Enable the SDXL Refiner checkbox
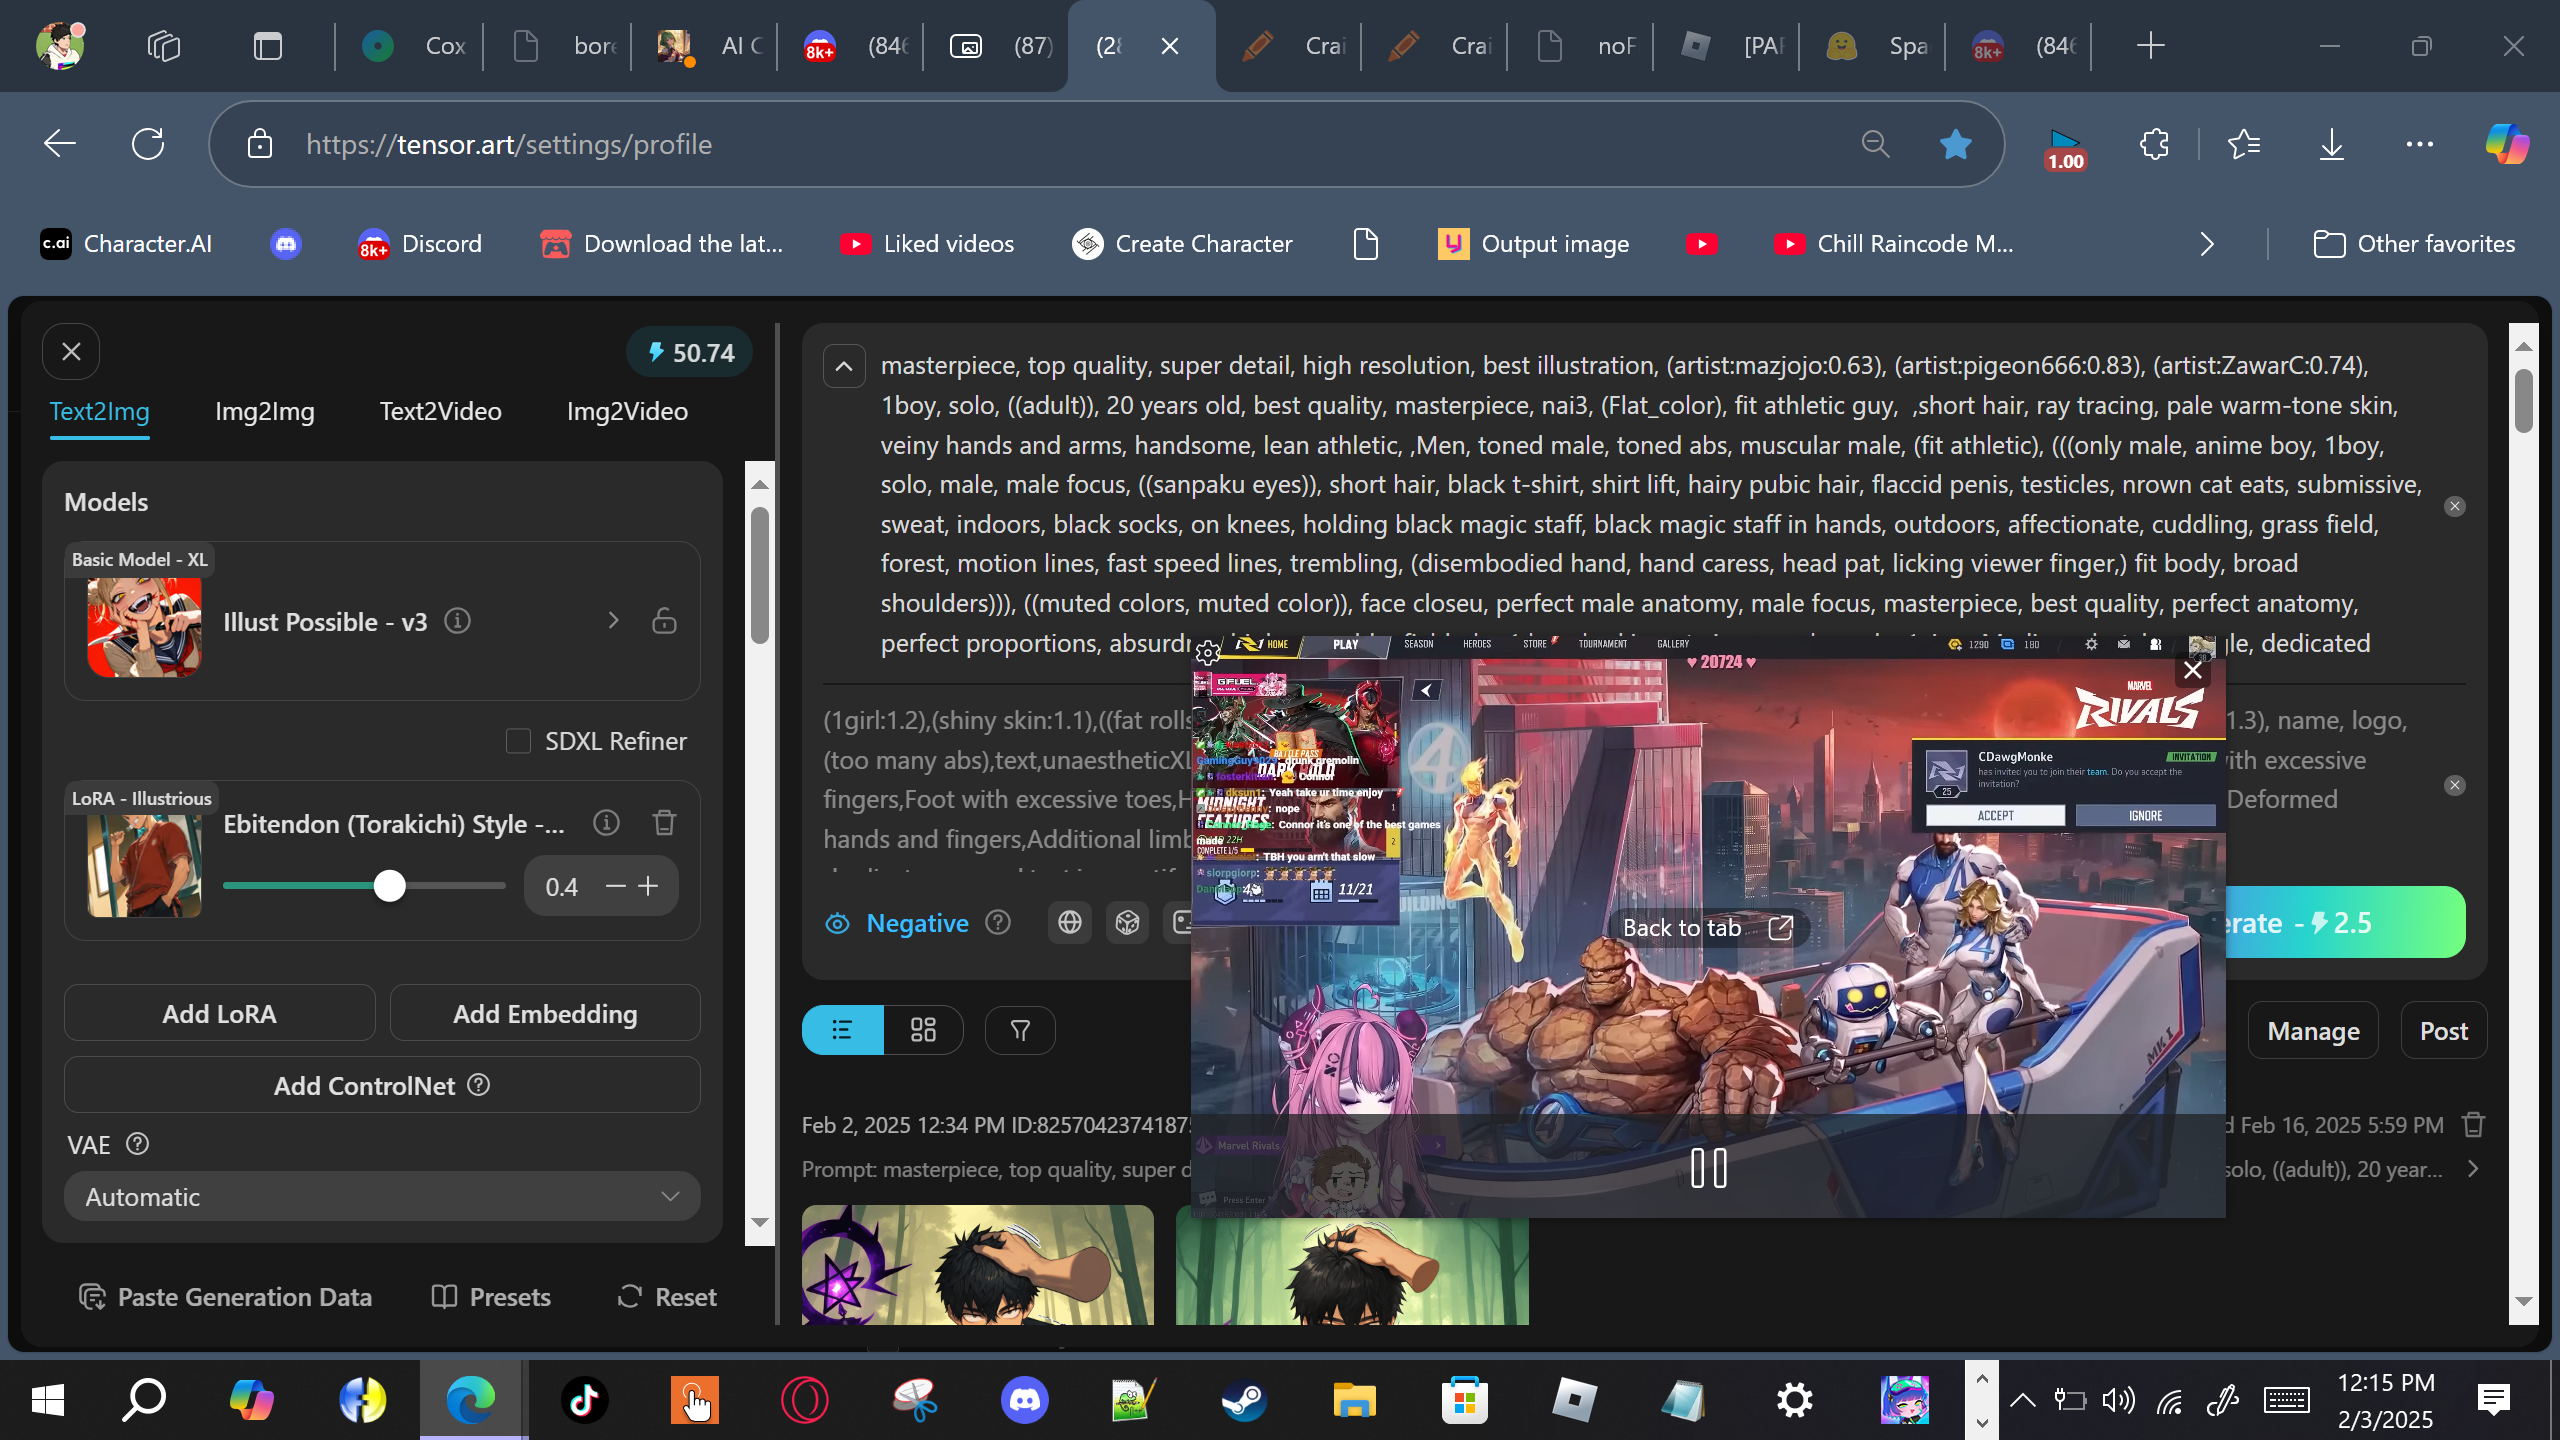The height and width of the screenshot is (1440, 2560). tap(518, 741)
